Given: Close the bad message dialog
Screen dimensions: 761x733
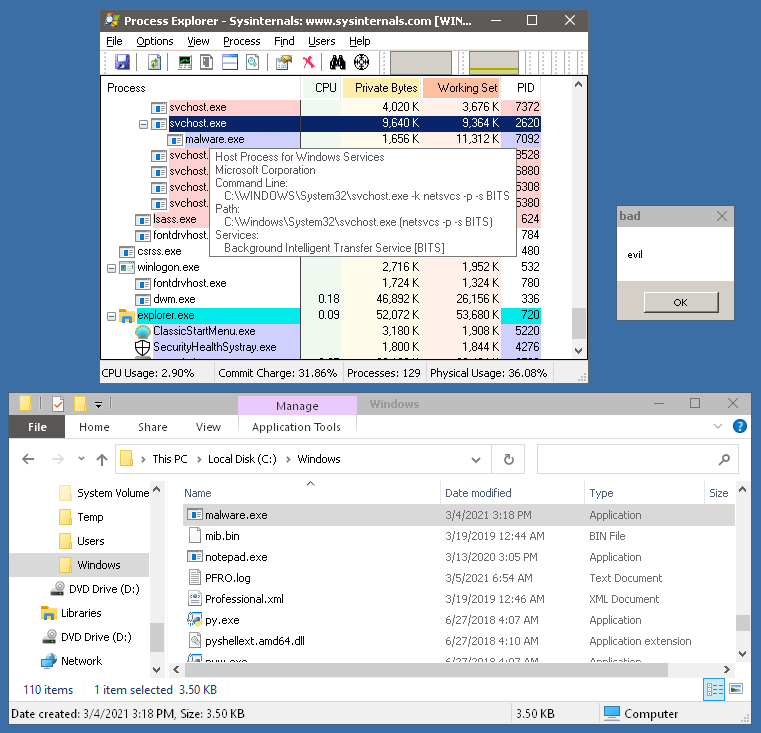Looking at the screenshot, I should (x=722, y=216).
